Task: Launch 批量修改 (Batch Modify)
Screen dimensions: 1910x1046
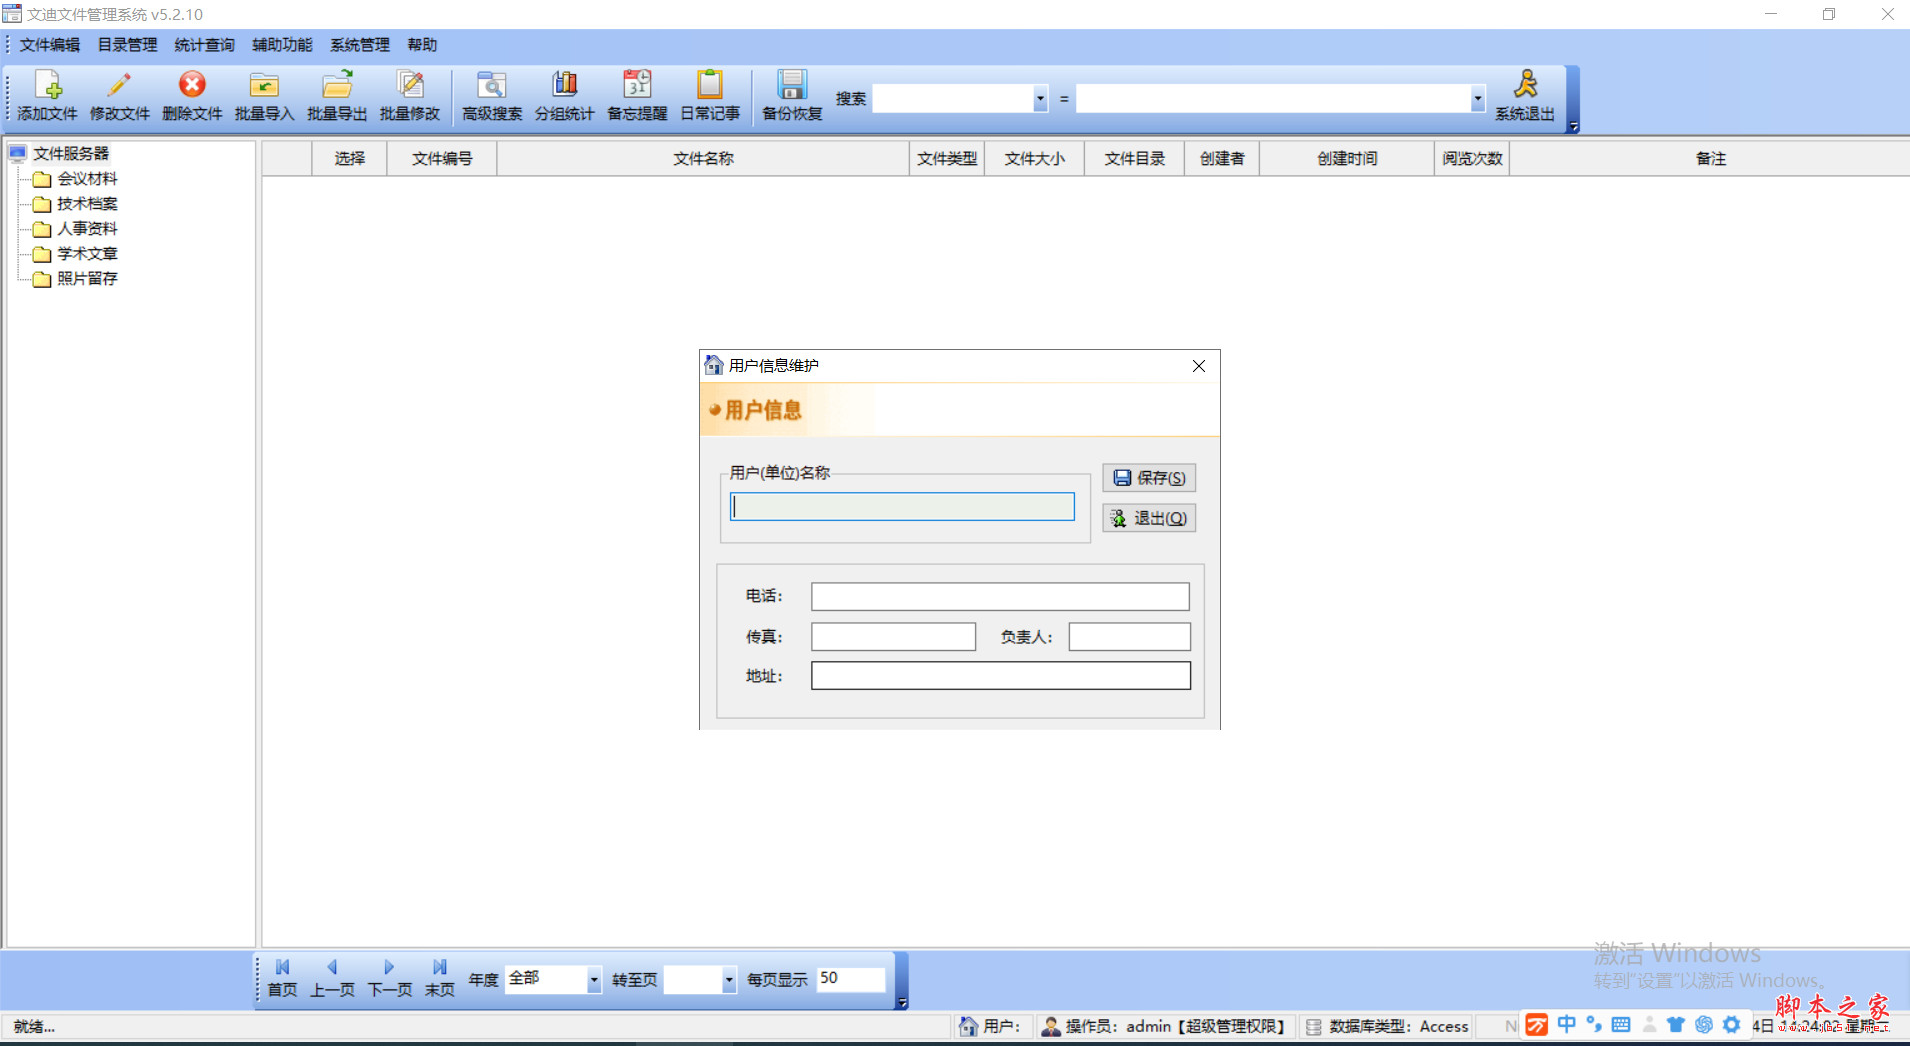Action: coord(410,95)
